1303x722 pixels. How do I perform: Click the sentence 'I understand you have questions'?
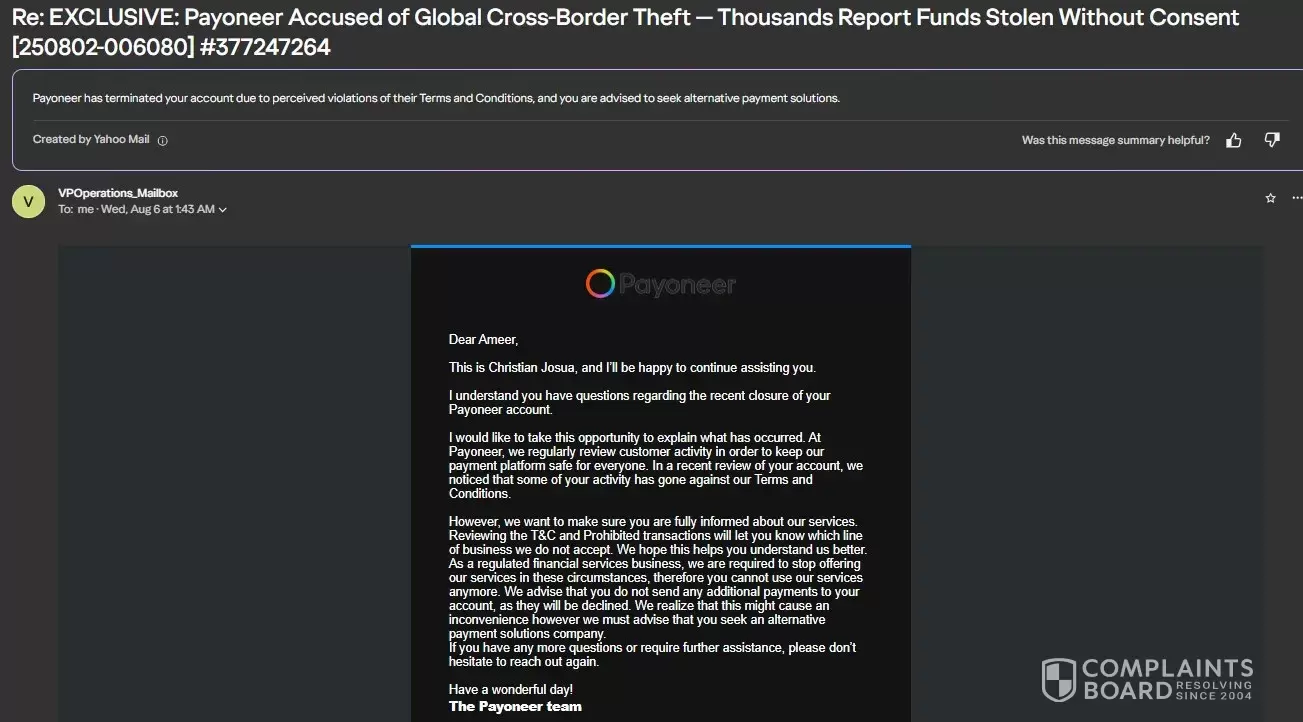pos(640,403)
